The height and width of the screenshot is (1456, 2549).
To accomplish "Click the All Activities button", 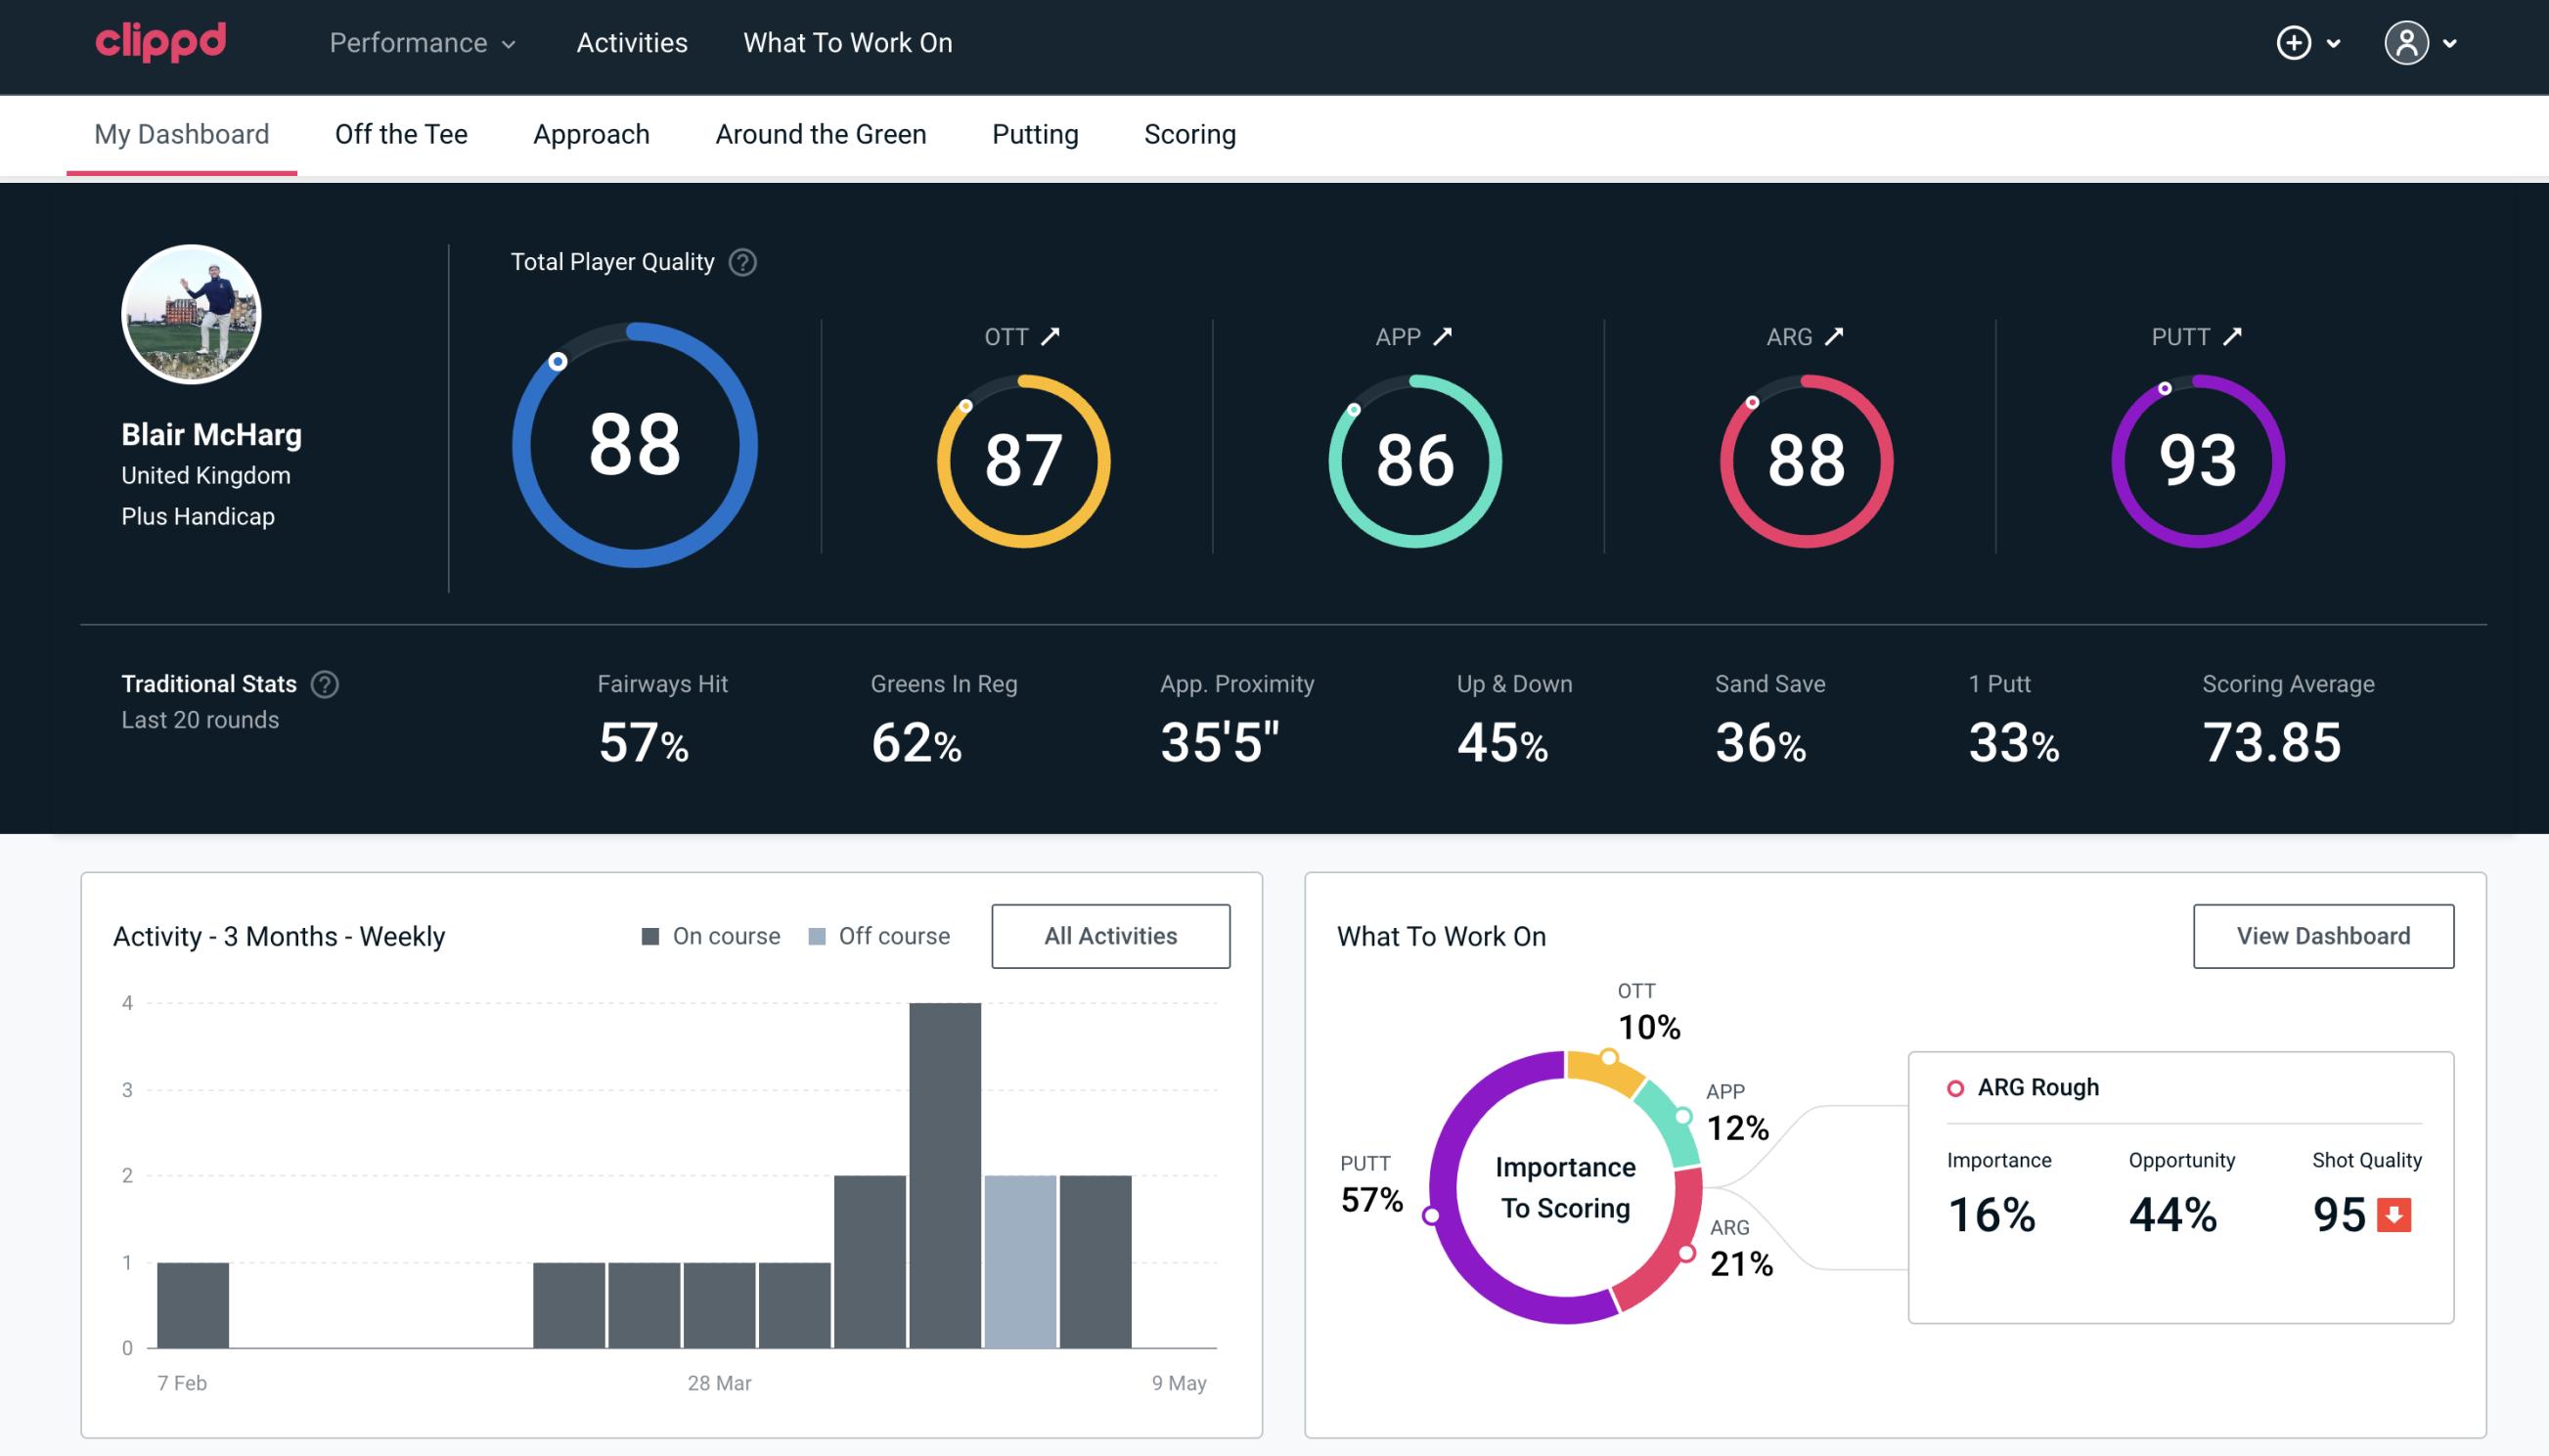I will coord(1110,935).
